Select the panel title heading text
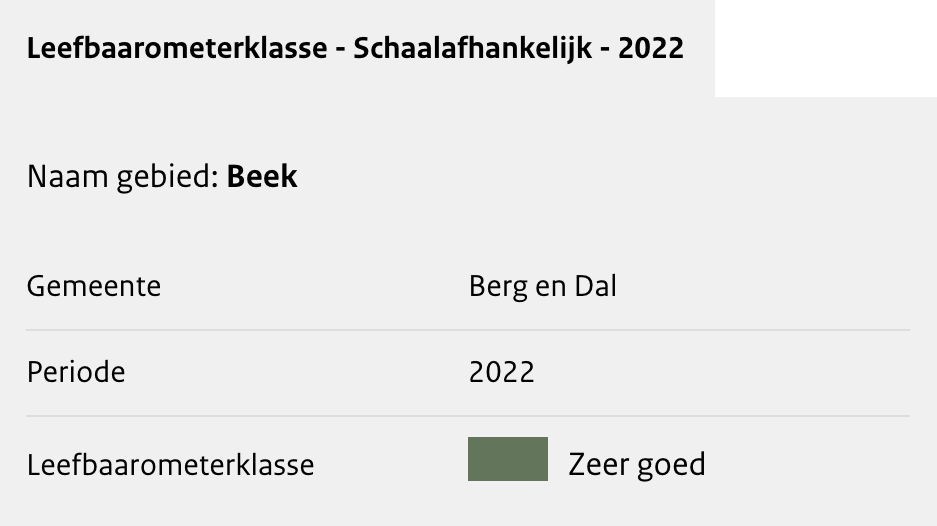 pyautogui.click(x=355, y=49)
